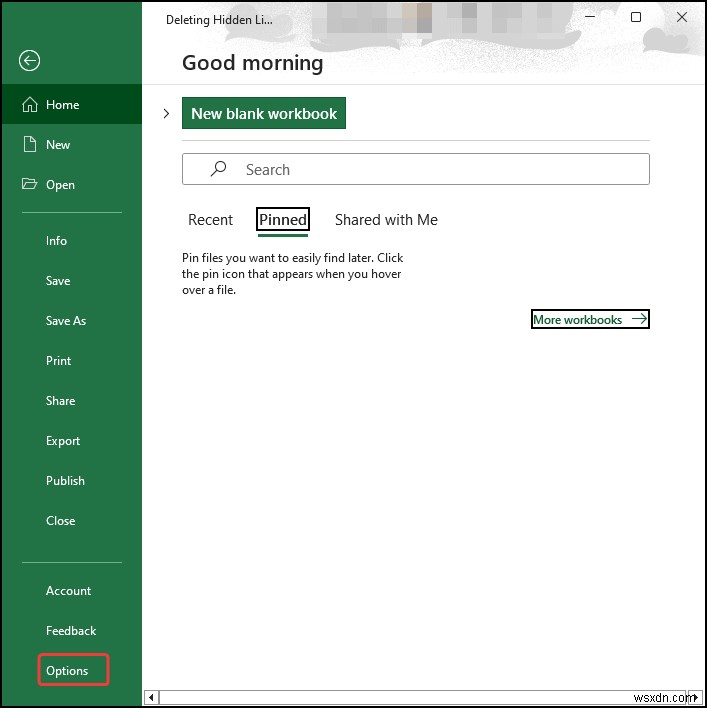Open the Export page
Image resolution: width=707 pixels, height=708 pixels.
[72, 441]
